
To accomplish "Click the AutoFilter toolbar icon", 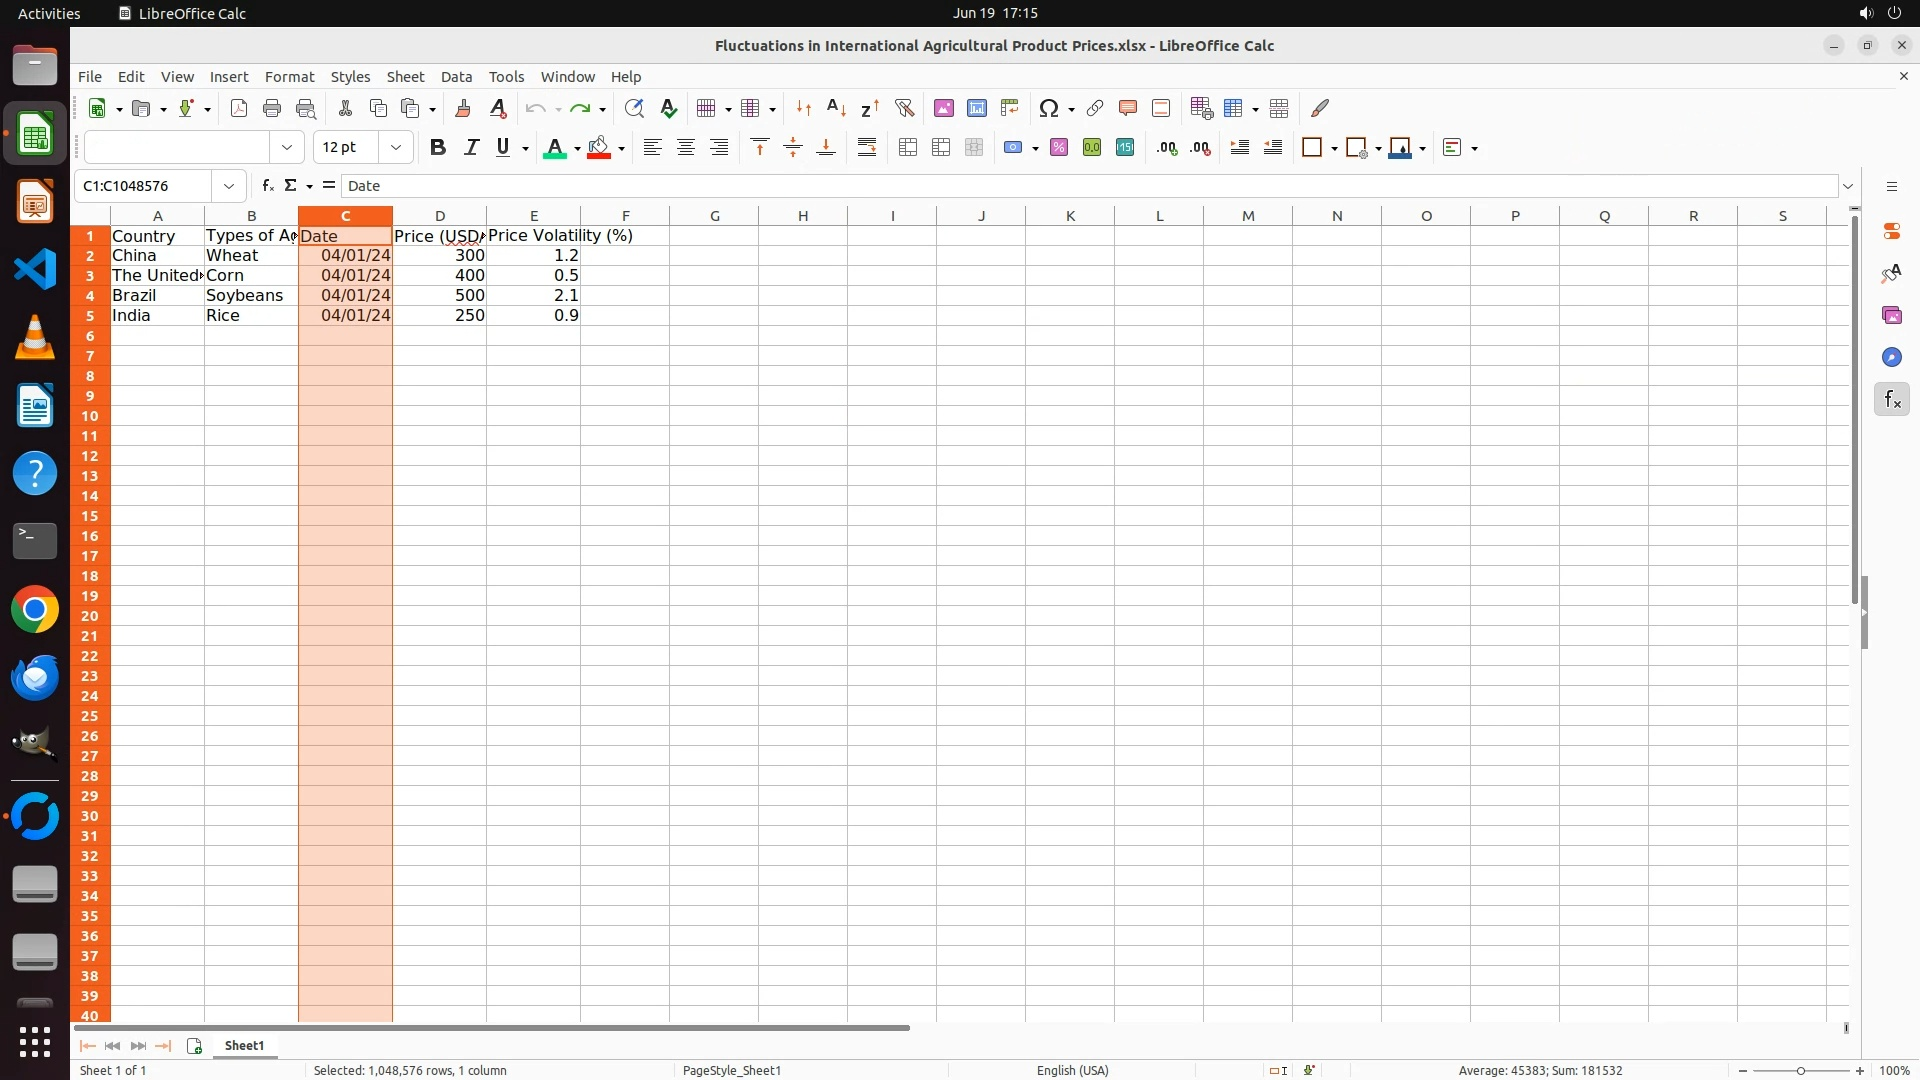I will [x=904, y=108].
